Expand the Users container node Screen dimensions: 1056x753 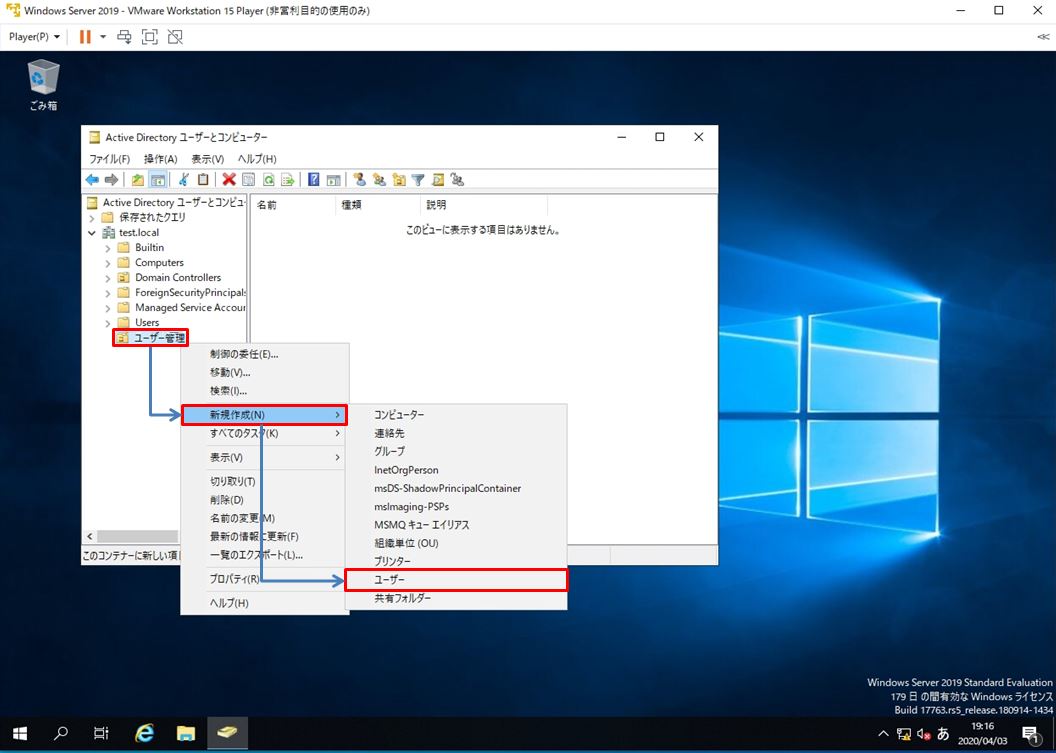[107, 323]
